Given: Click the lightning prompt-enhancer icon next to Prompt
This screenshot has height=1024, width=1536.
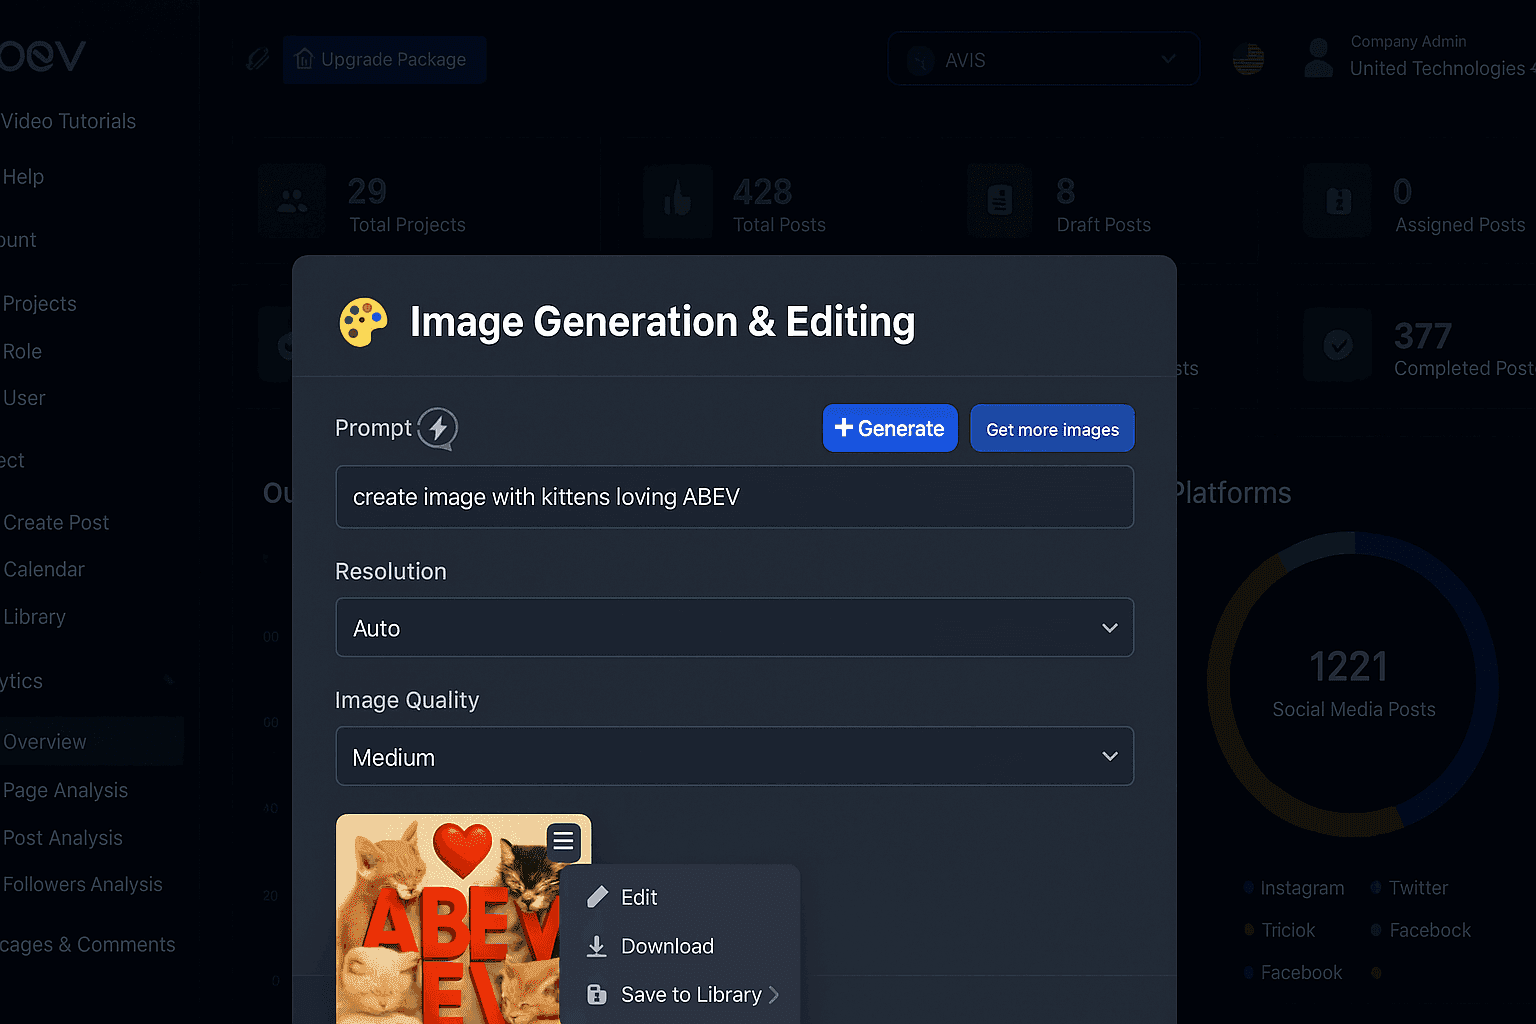Looking at the screenshot, I should click(437, 428).
